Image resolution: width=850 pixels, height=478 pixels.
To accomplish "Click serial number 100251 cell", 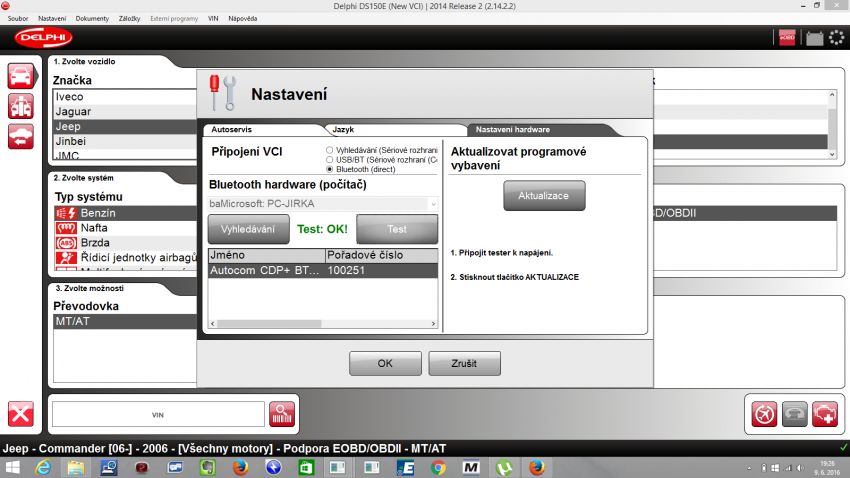I will click(346, 270).
